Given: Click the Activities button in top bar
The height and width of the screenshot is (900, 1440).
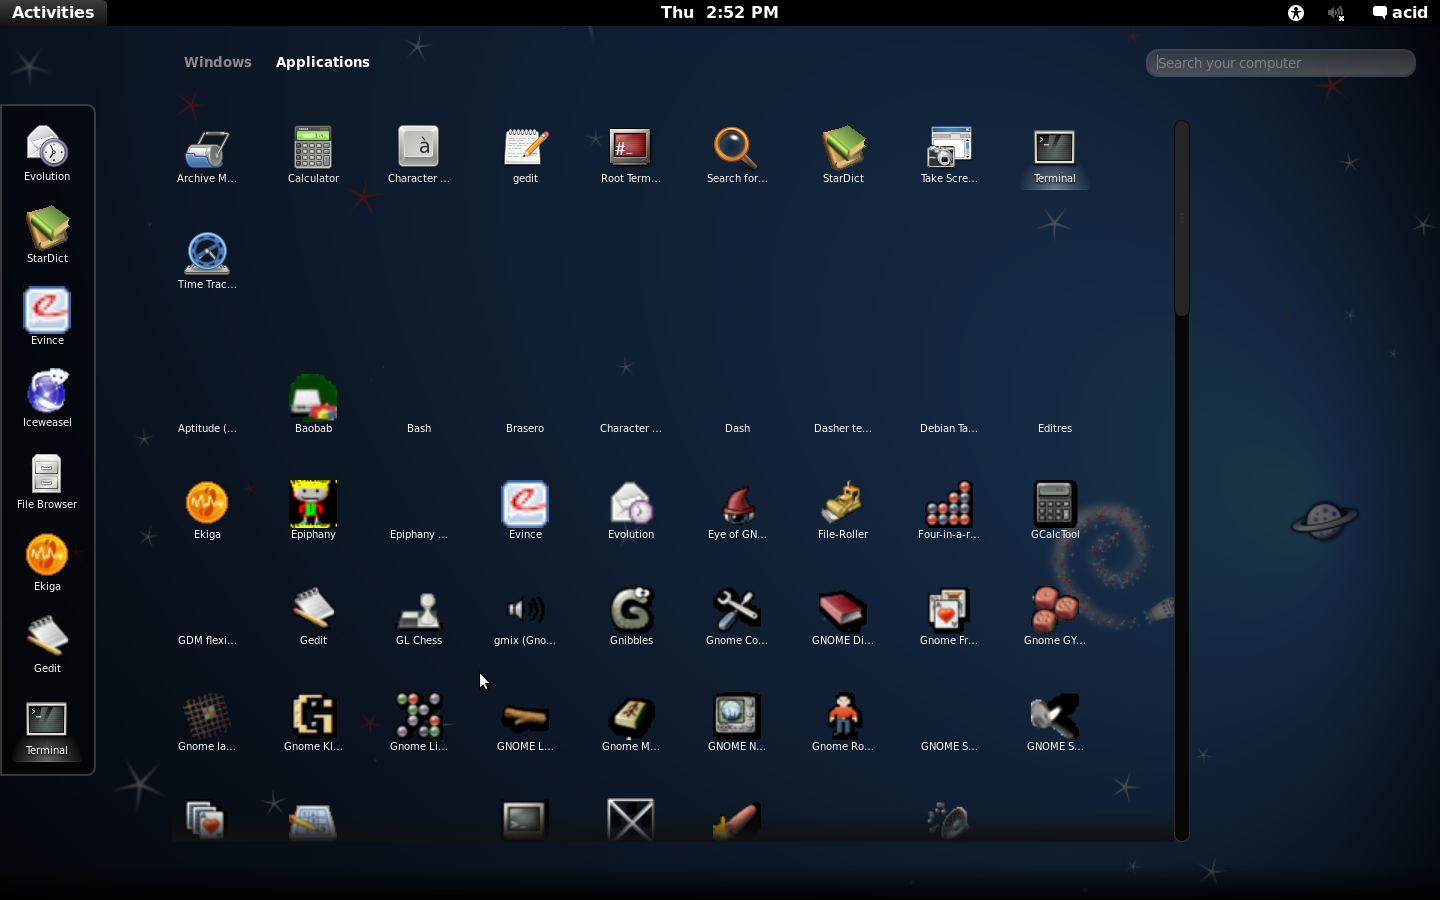Looking at the screenshot, I should coord(53,12).
